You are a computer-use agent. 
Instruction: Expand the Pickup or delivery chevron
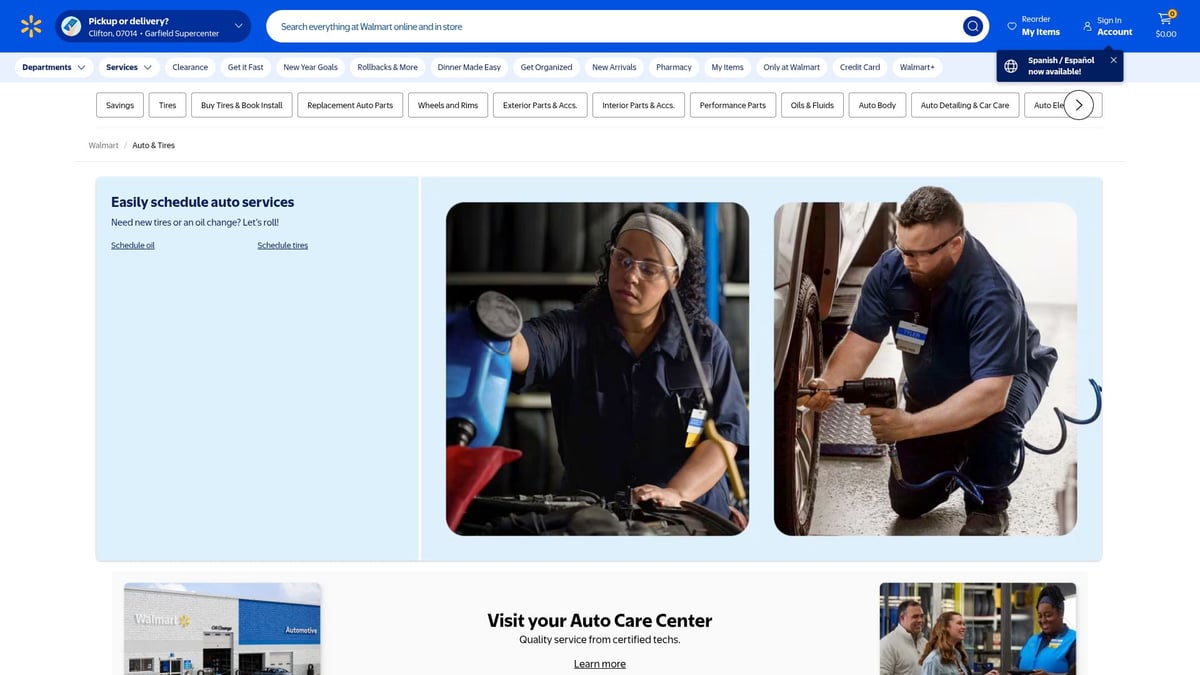[x=238, y=25]
